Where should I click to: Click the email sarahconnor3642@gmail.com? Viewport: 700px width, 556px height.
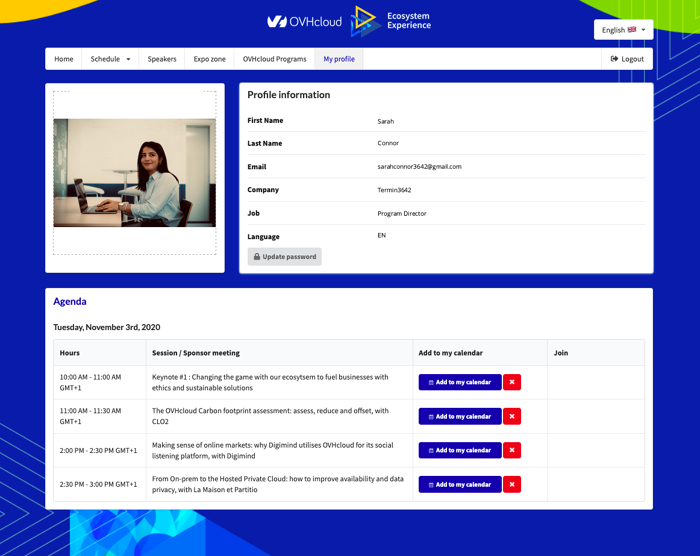tap(420, 167)
